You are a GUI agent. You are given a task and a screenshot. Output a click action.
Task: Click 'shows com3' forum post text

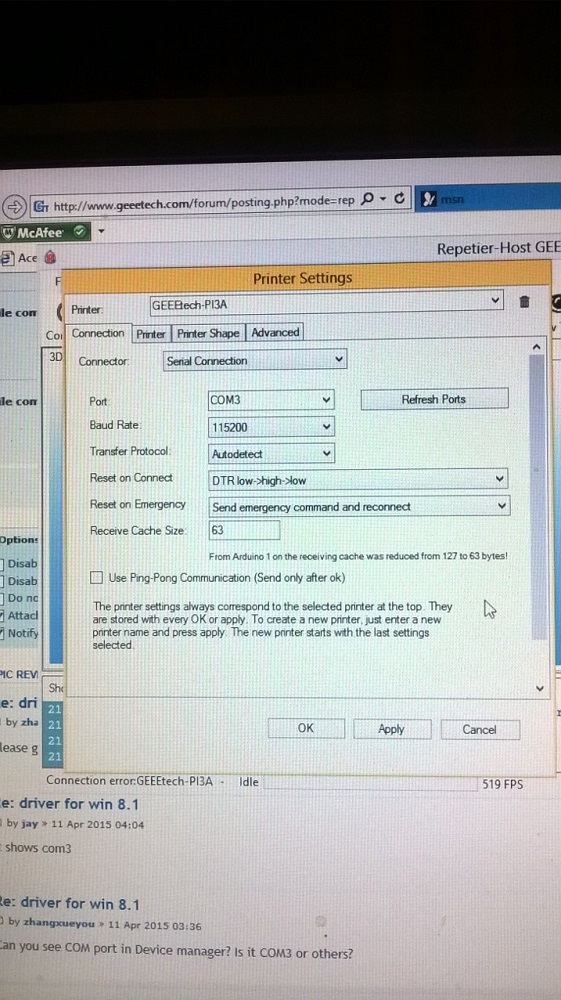pos(38,848)
